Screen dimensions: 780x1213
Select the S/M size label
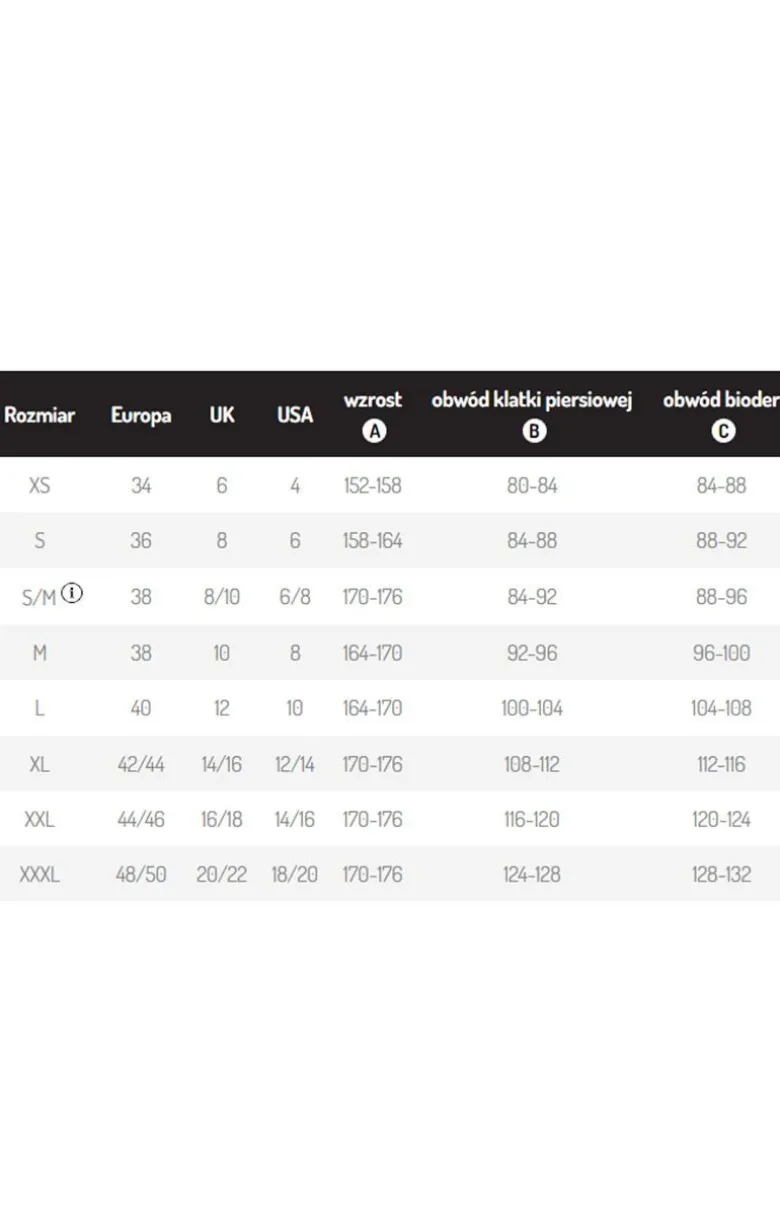(40, 598)
